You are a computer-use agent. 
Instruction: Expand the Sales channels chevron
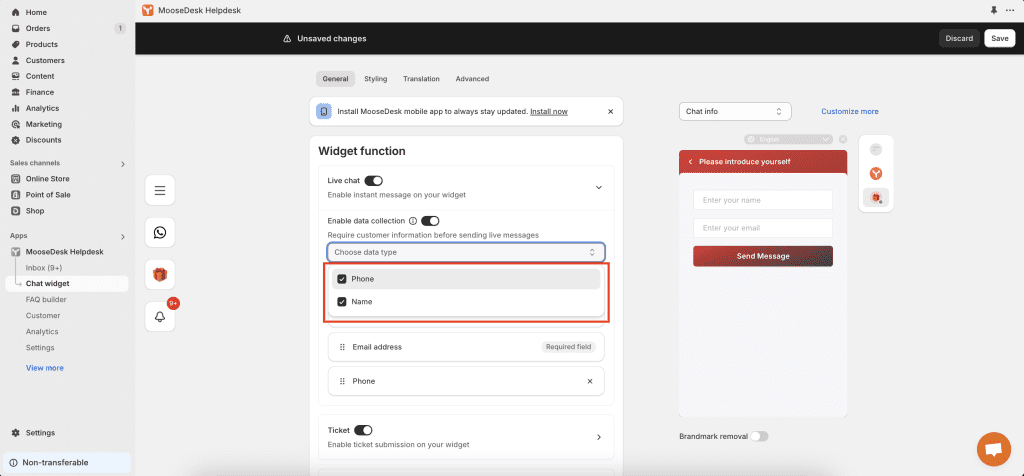[x=123, y=164]
